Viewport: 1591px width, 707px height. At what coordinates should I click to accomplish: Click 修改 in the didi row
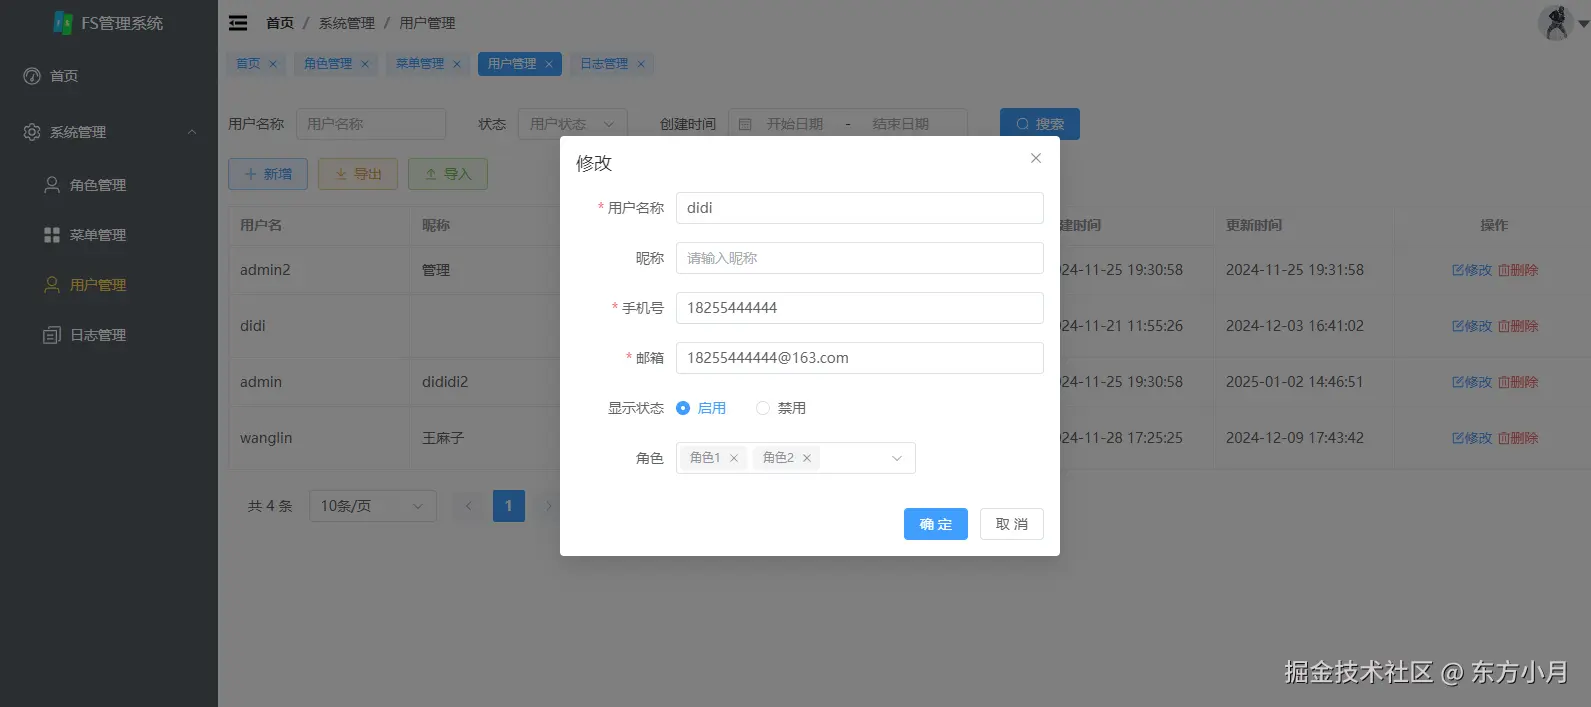pos(1472,326)
